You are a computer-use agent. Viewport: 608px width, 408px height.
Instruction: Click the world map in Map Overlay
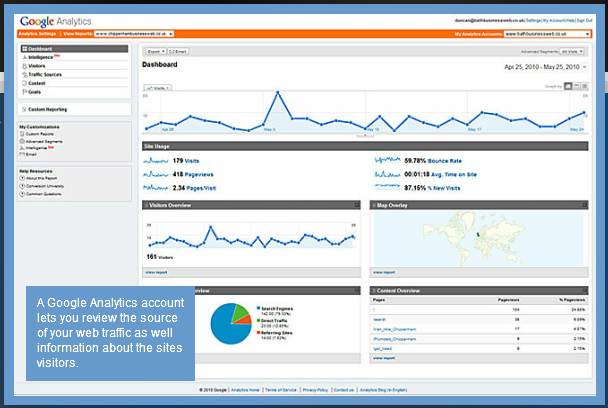pos(478,238)
